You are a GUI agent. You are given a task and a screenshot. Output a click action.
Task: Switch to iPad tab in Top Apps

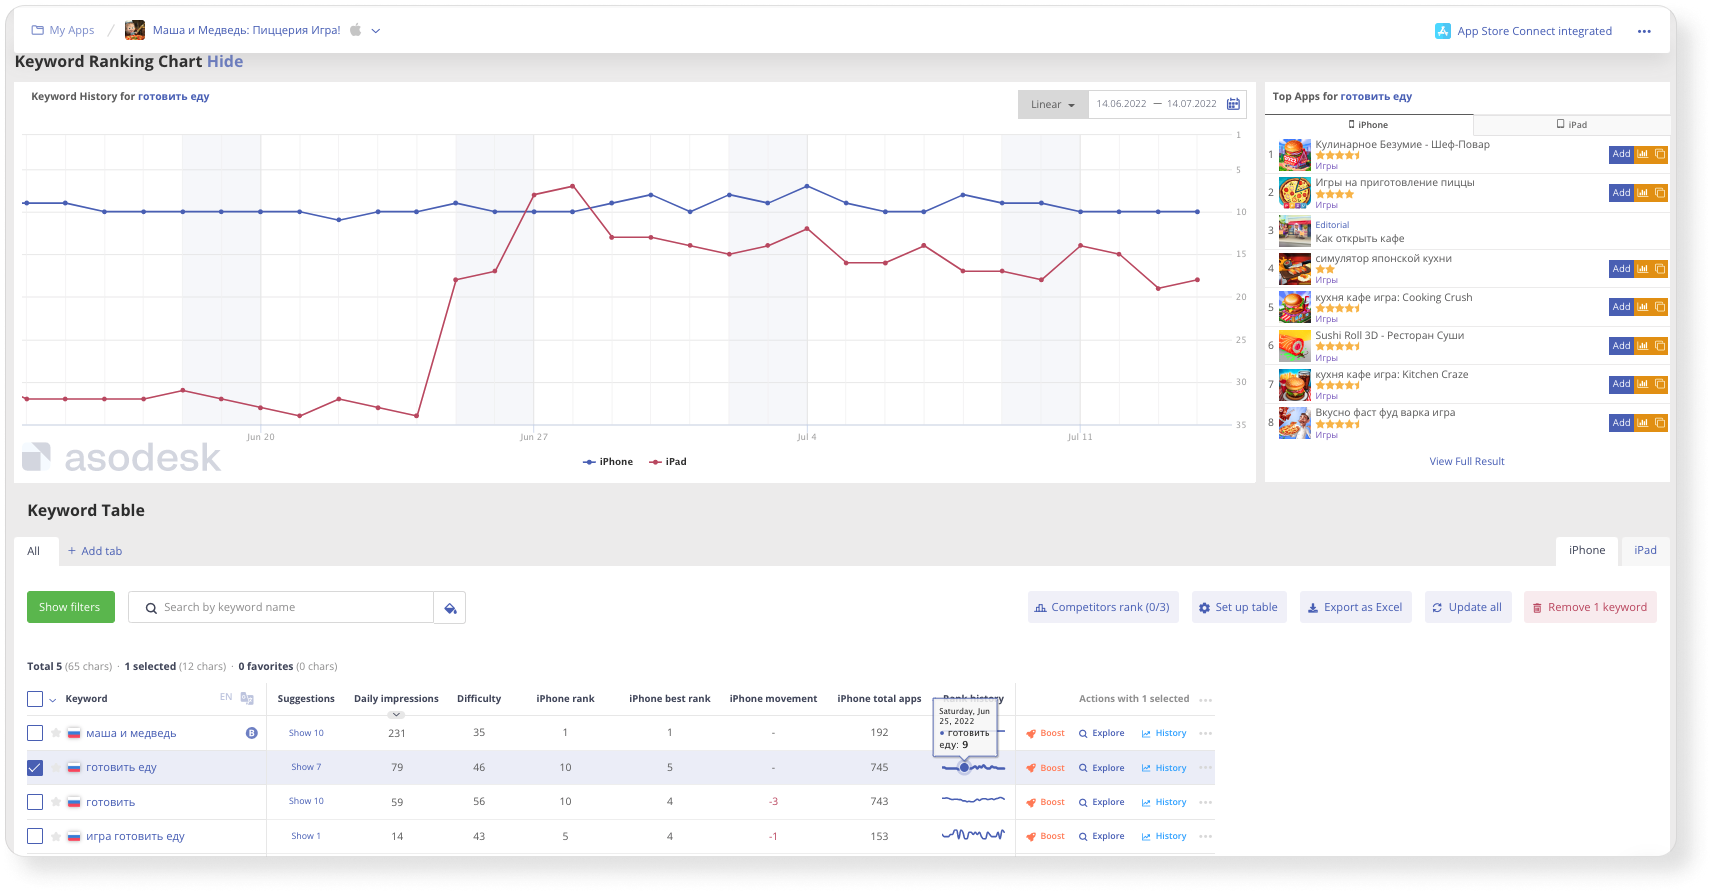click(x=1572, y=125)
